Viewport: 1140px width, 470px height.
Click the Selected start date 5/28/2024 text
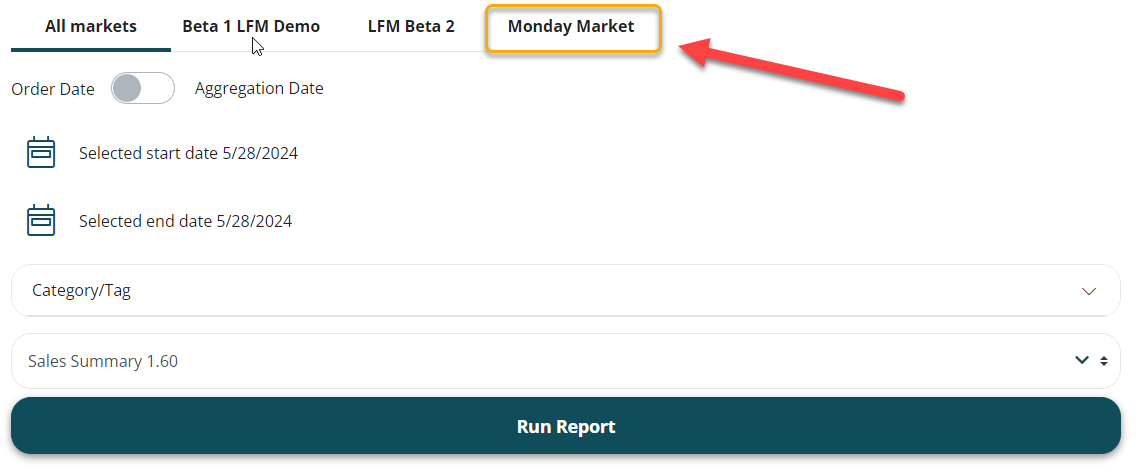coord(188,154)
